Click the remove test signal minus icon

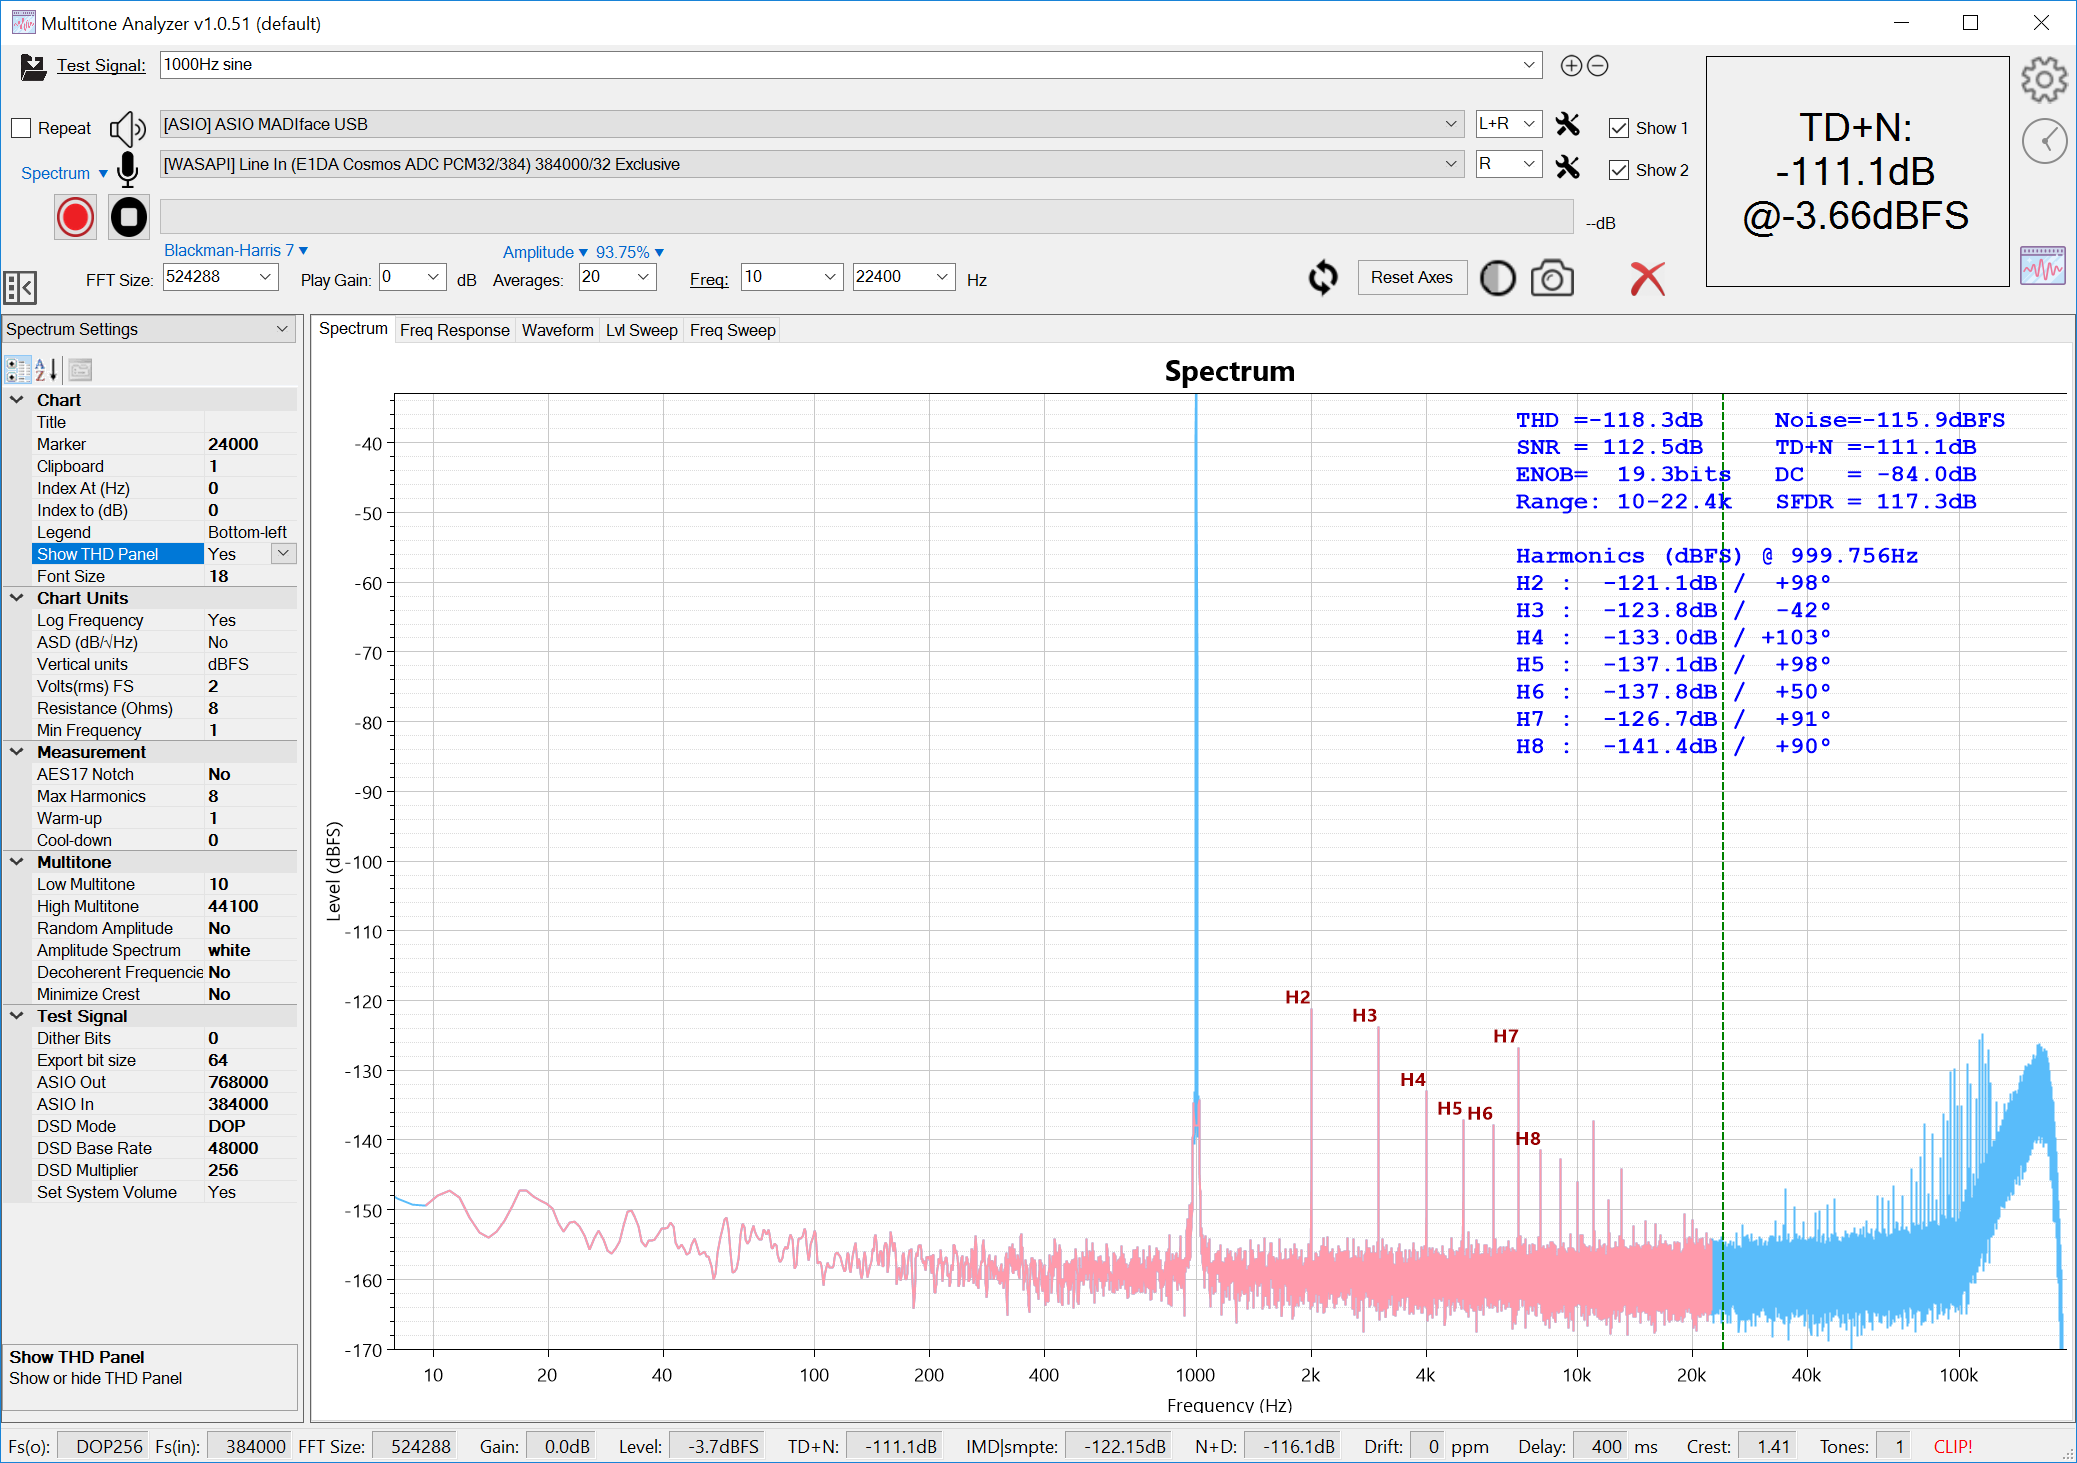[x=1598, y=66]
